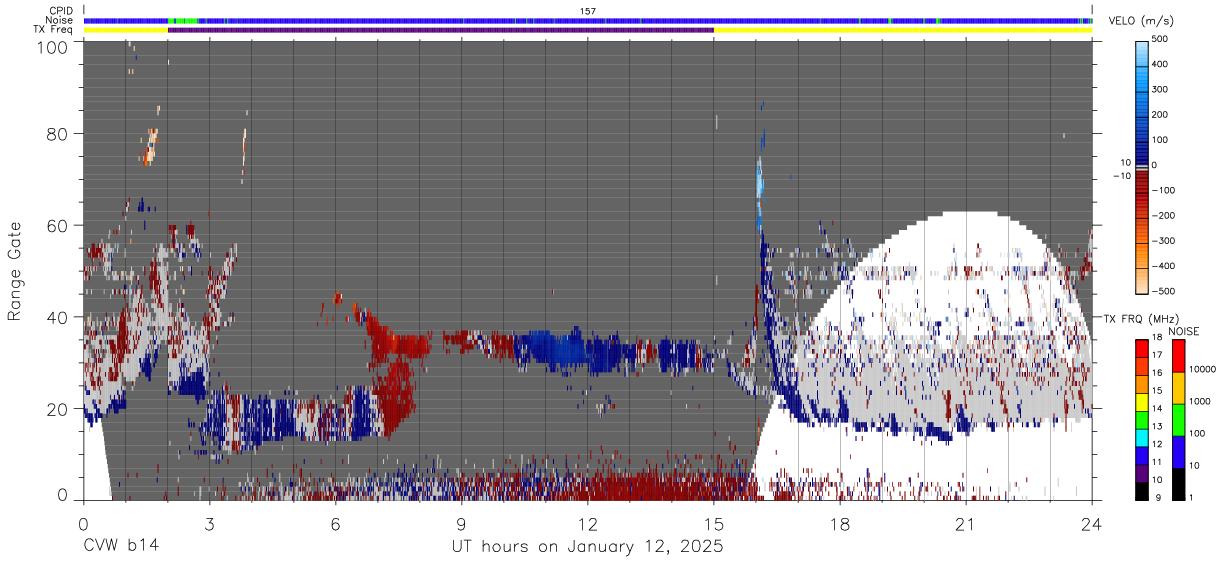Select the TX Freq row label

54,30
